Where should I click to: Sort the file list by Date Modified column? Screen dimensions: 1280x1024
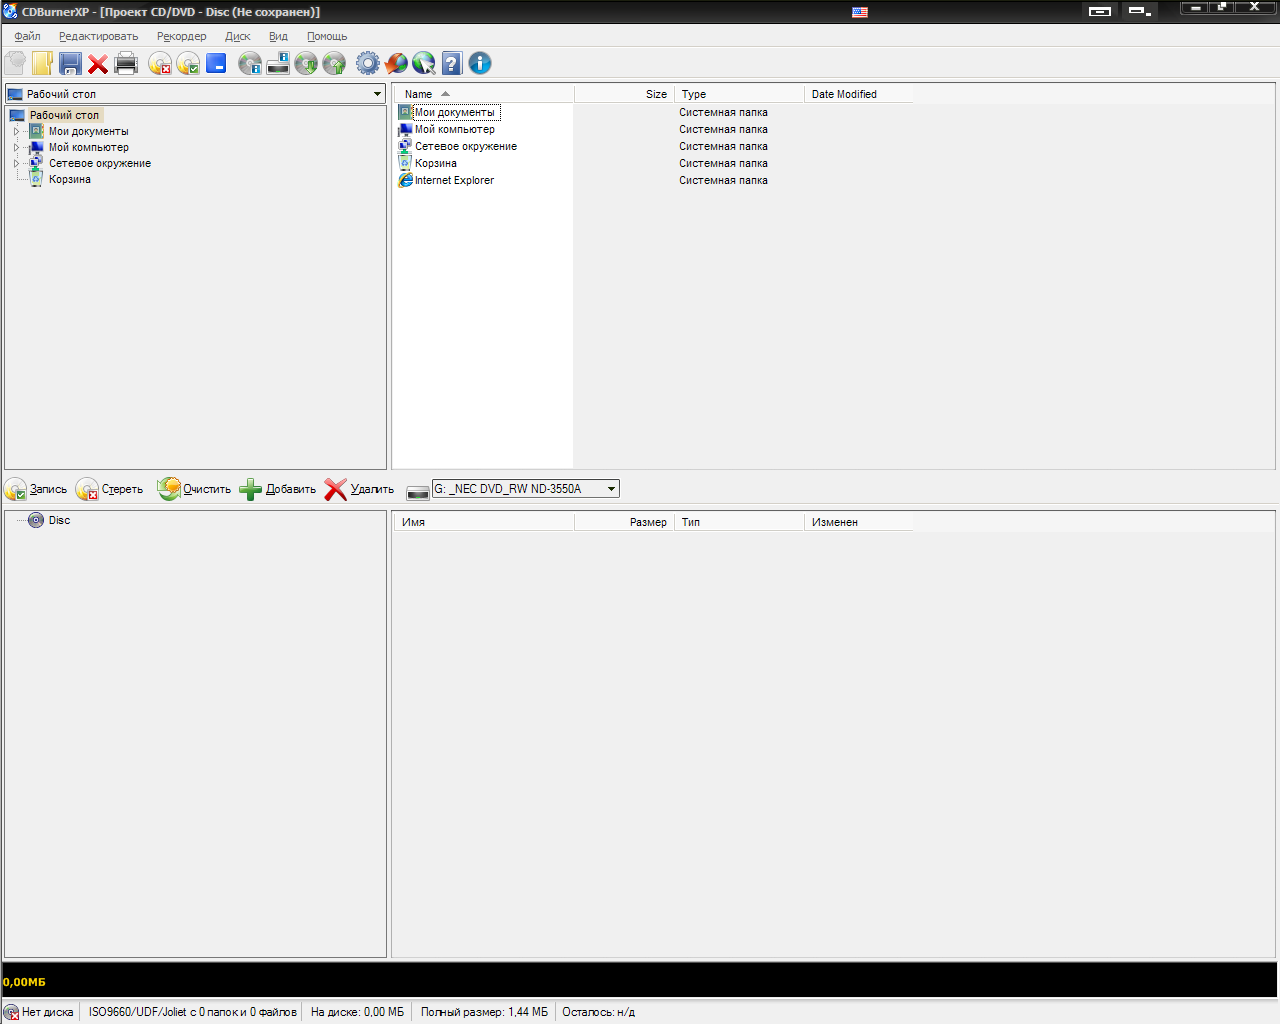[x=859, y=94]
